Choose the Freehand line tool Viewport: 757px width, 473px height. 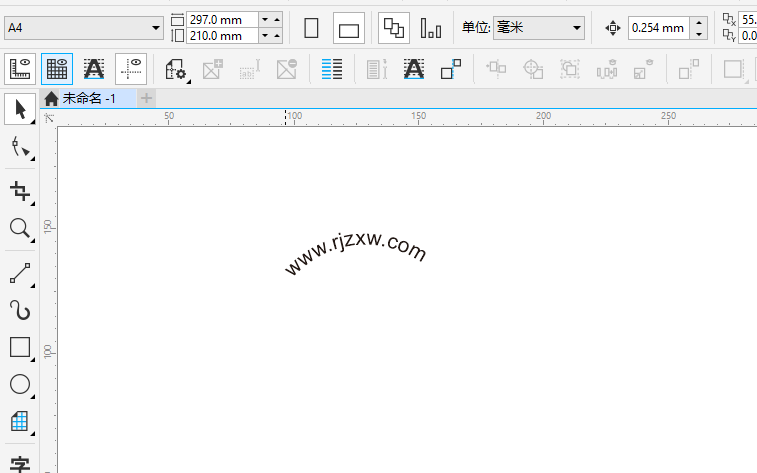coord(20,271)
